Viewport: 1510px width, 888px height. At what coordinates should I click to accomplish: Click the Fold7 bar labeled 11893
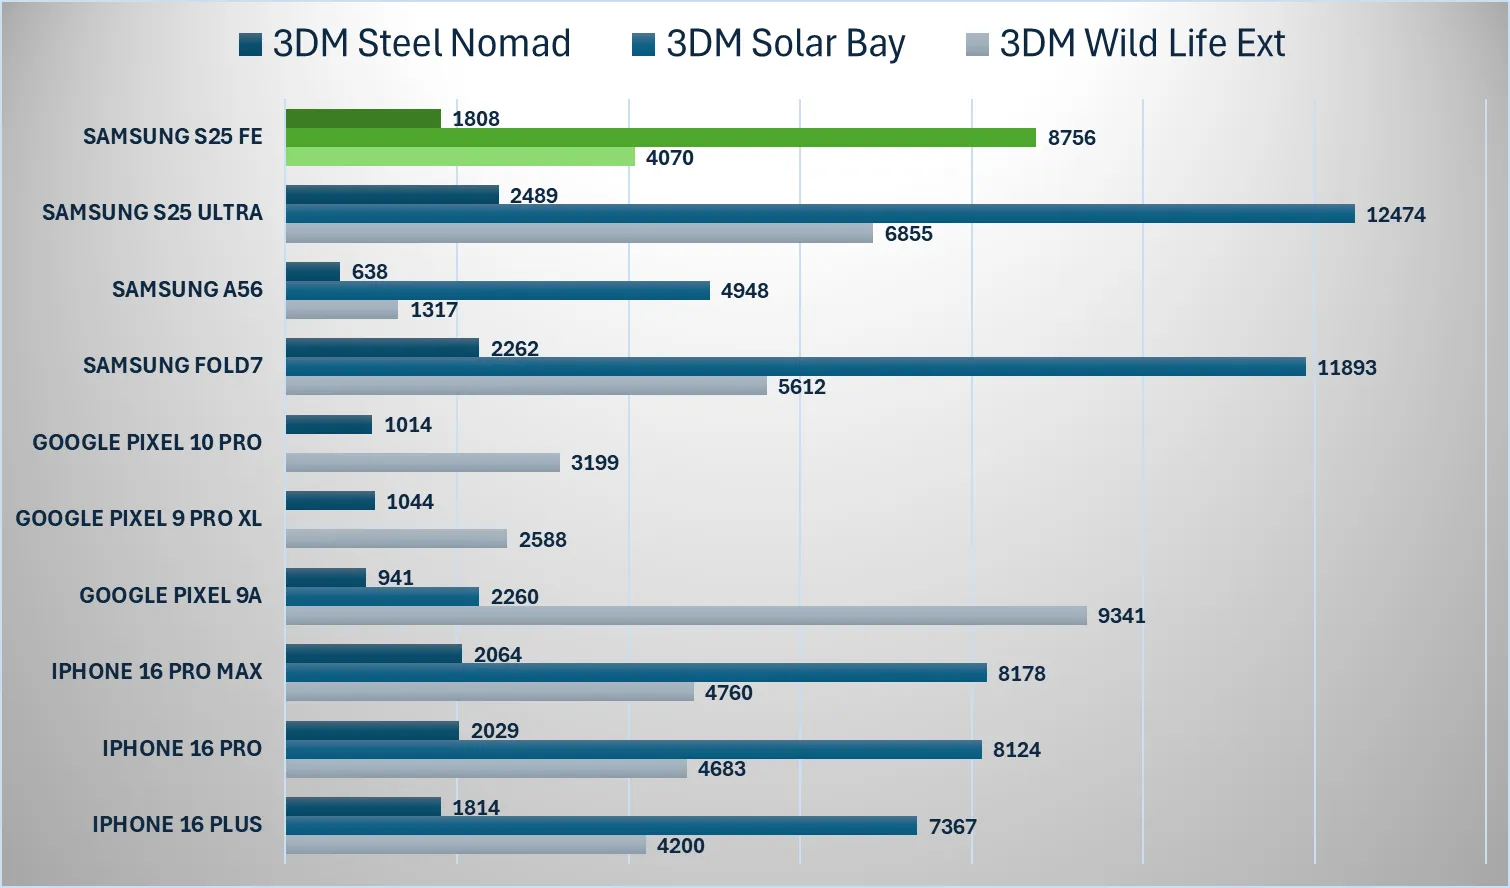(x=796, y=367)
